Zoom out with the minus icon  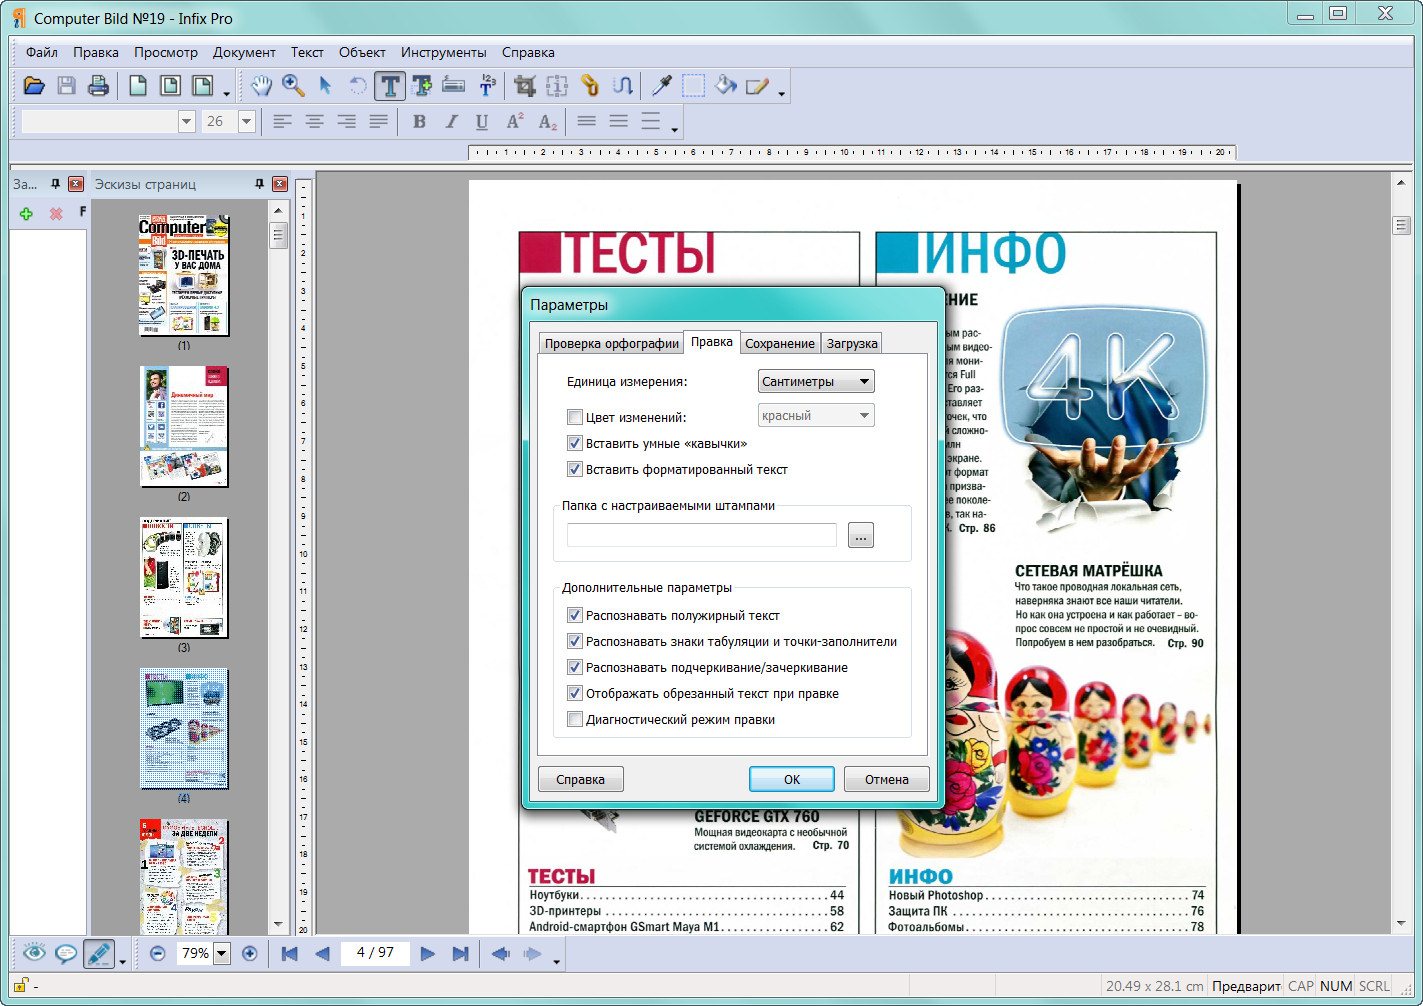click(157, 953)
